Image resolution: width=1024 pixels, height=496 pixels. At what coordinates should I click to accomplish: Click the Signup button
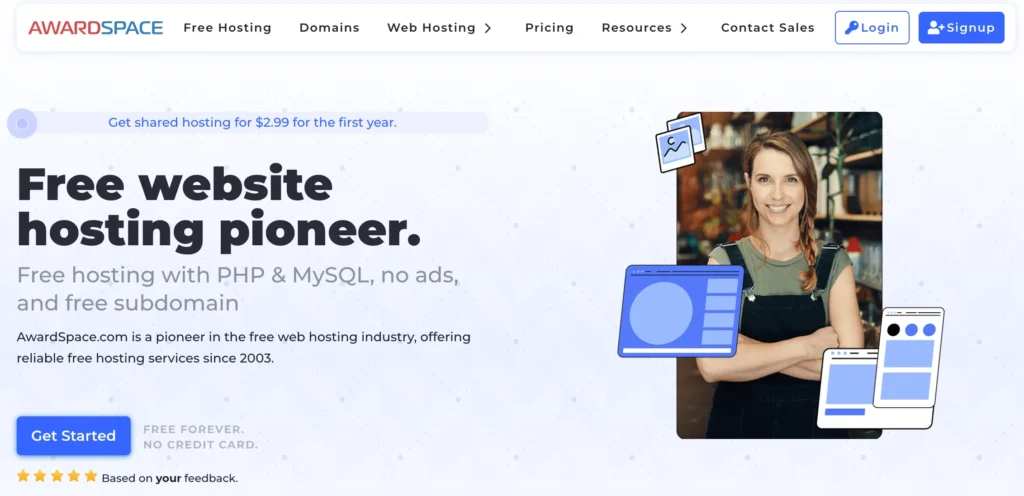[961, 27]
